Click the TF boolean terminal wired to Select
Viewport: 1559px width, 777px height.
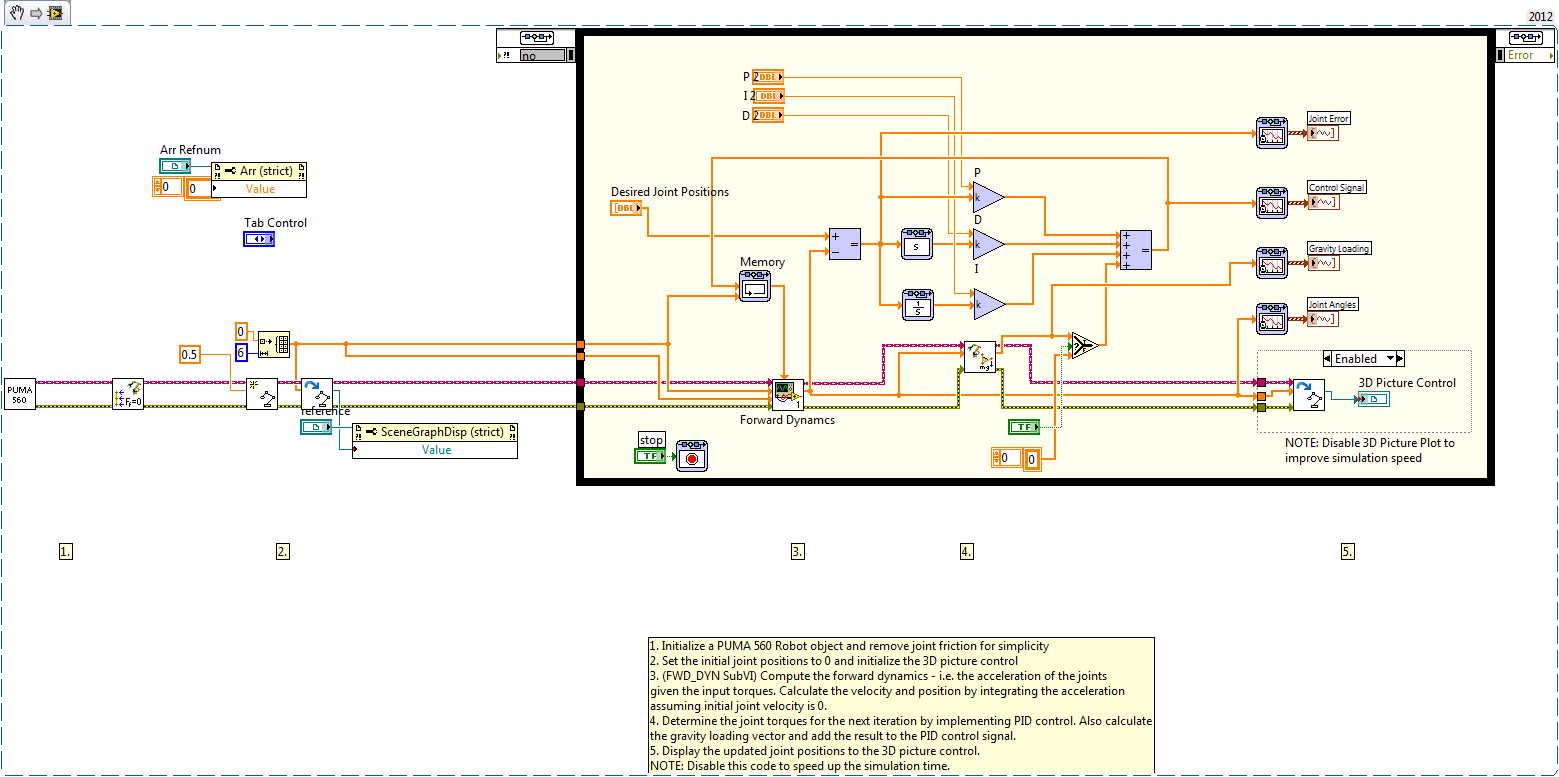tap(1023, 427)
